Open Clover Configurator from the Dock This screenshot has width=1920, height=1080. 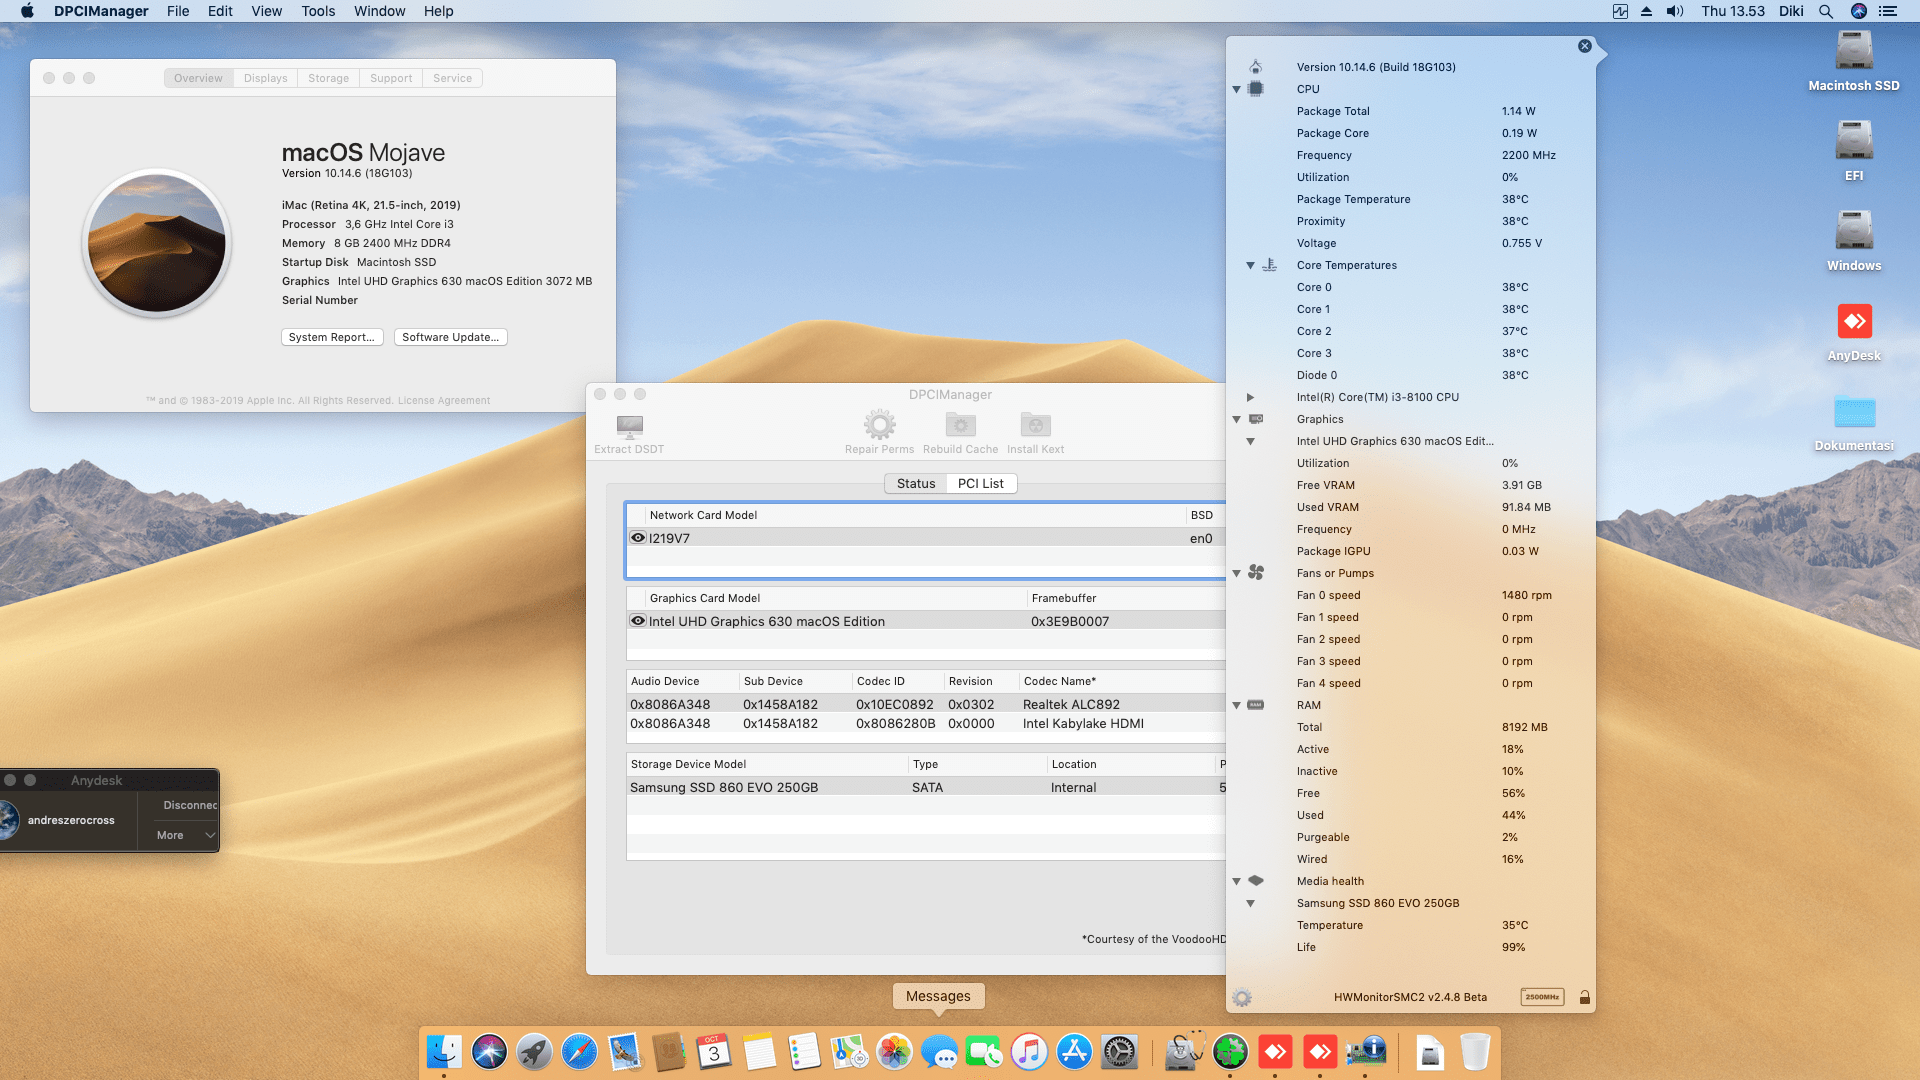(1229, 1052)
